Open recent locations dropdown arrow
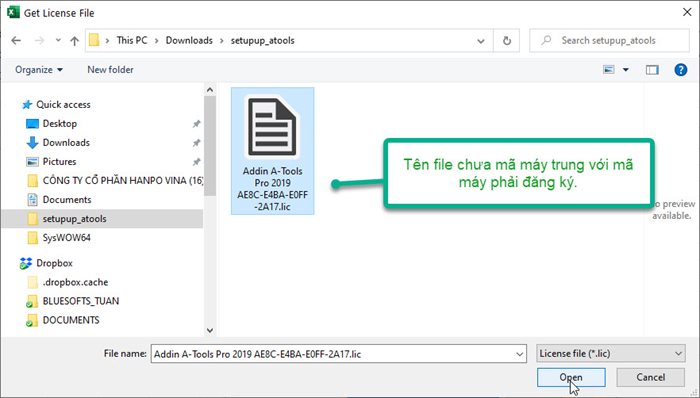 [58, 41]
